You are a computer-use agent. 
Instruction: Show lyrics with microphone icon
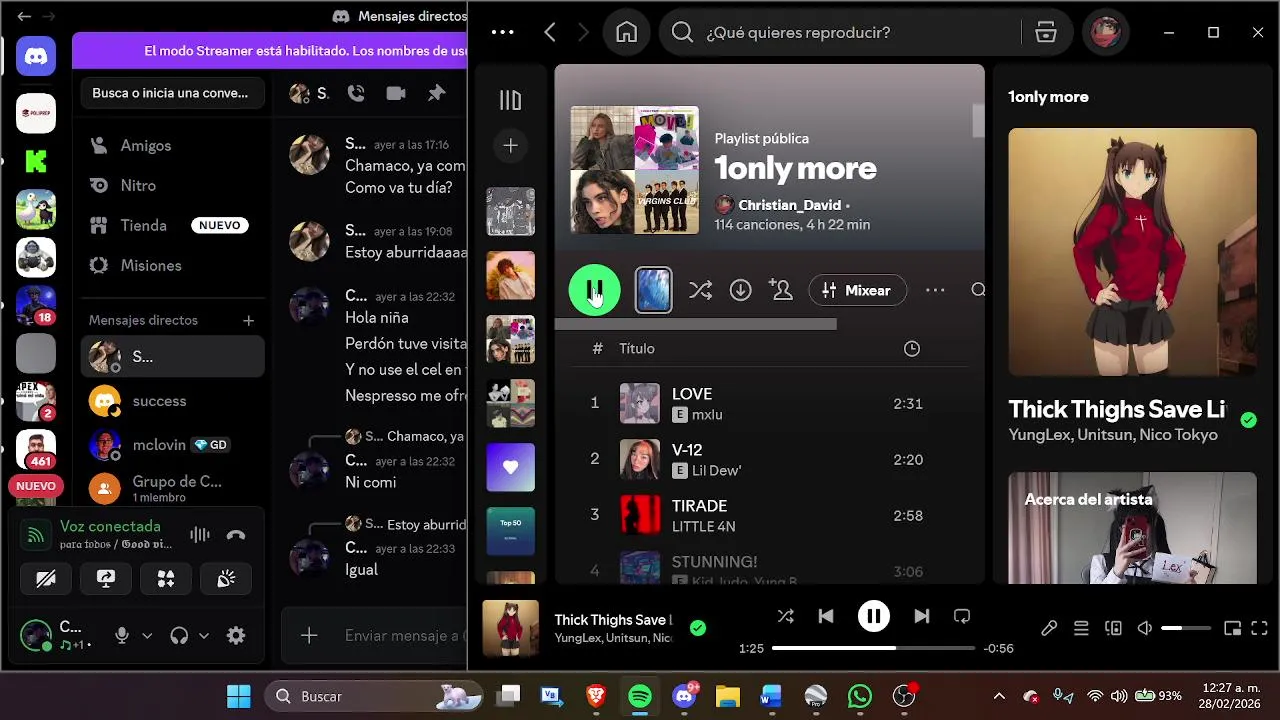[1049, 629]
